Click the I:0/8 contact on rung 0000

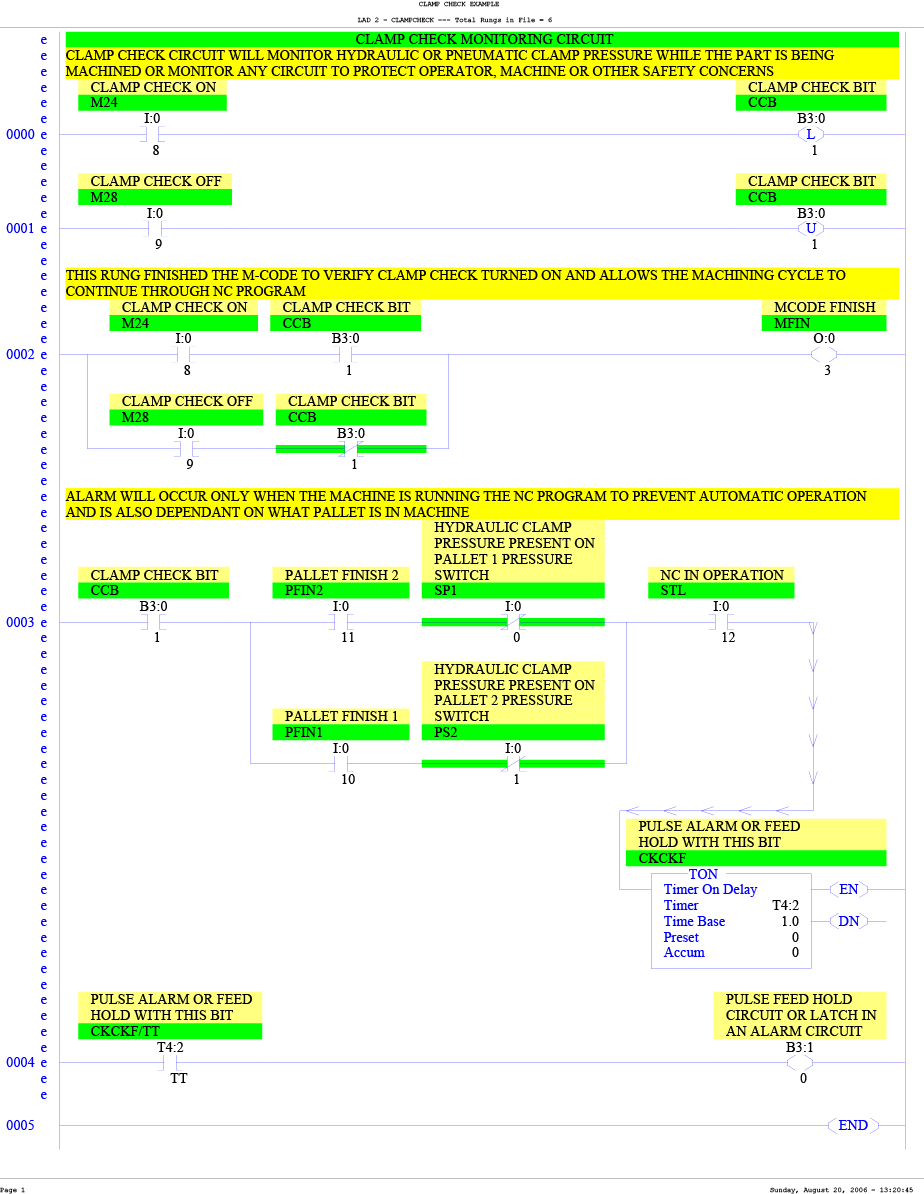point(152,135)
